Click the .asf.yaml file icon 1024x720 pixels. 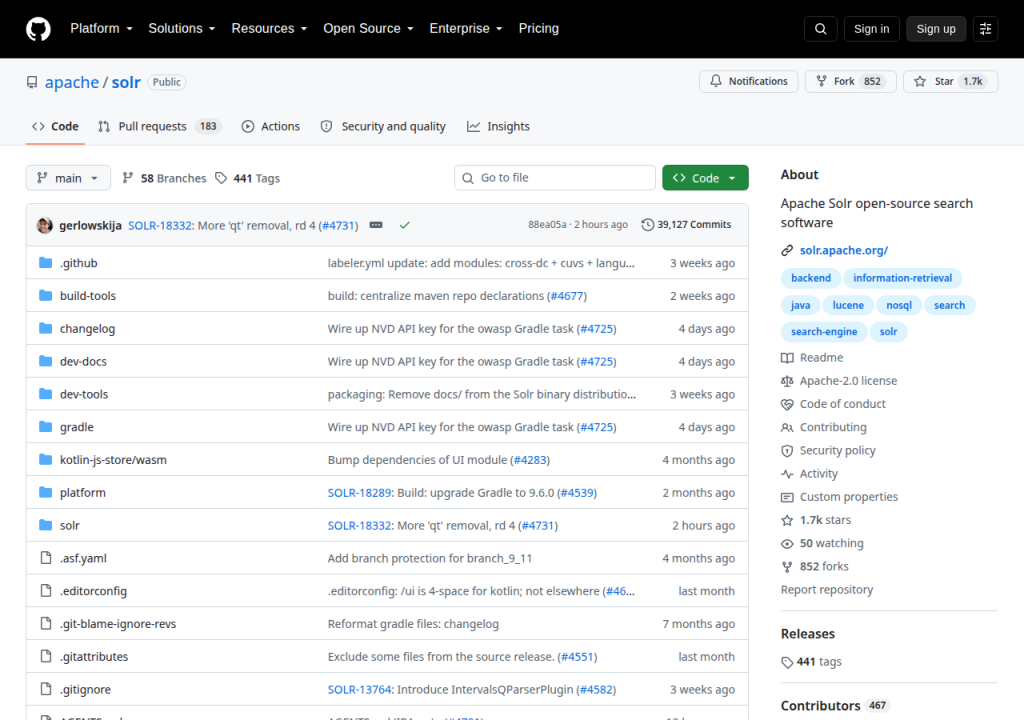pos(46,557)
